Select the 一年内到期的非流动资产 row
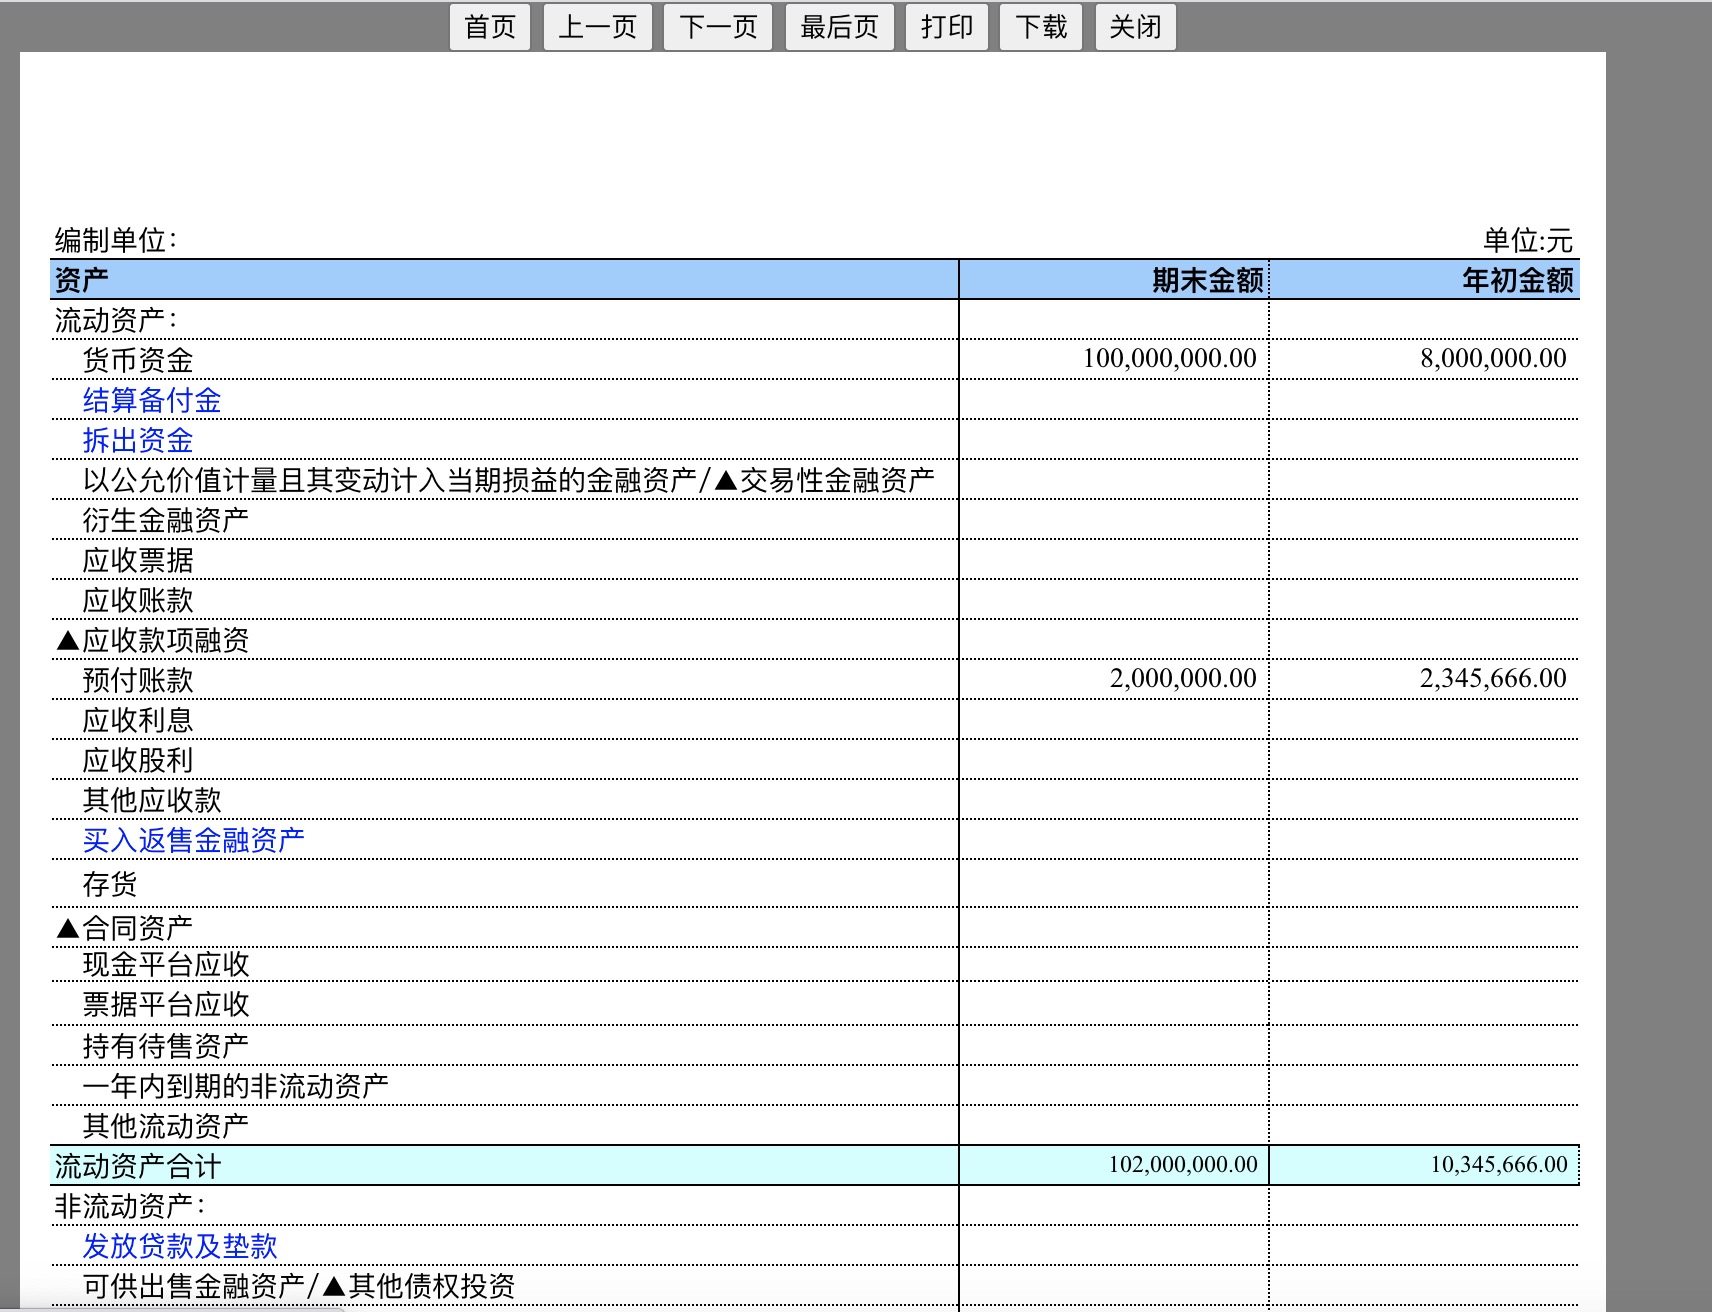1712x1312 pixels. coord(815,1086)
